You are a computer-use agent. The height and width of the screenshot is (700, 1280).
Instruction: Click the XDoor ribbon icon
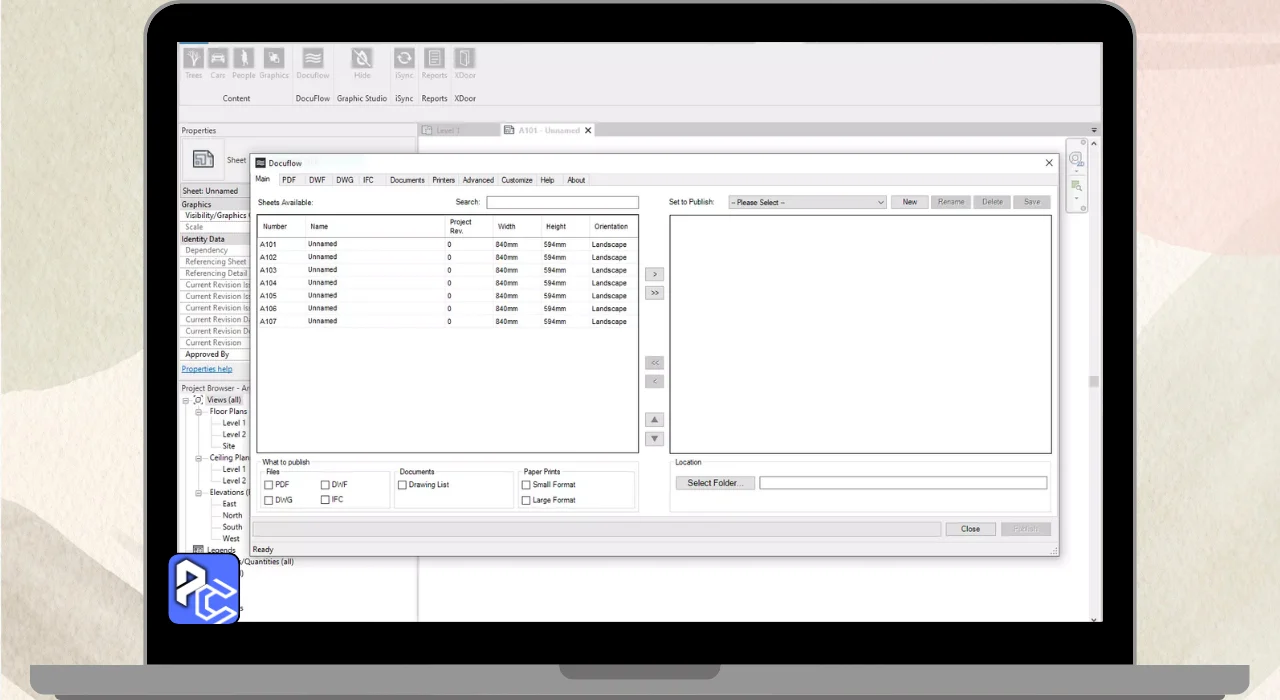465,59
